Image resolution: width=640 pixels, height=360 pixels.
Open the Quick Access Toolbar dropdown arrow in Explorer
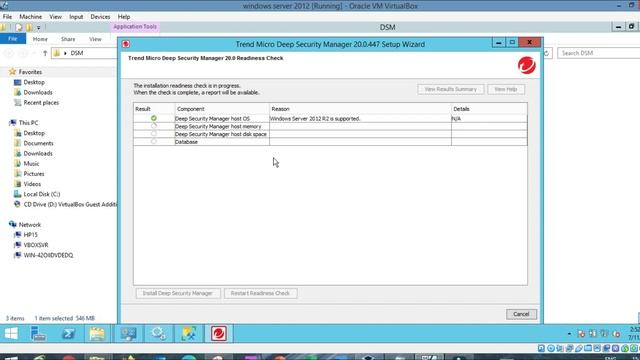pyautogui.click(x=38, y=28)
